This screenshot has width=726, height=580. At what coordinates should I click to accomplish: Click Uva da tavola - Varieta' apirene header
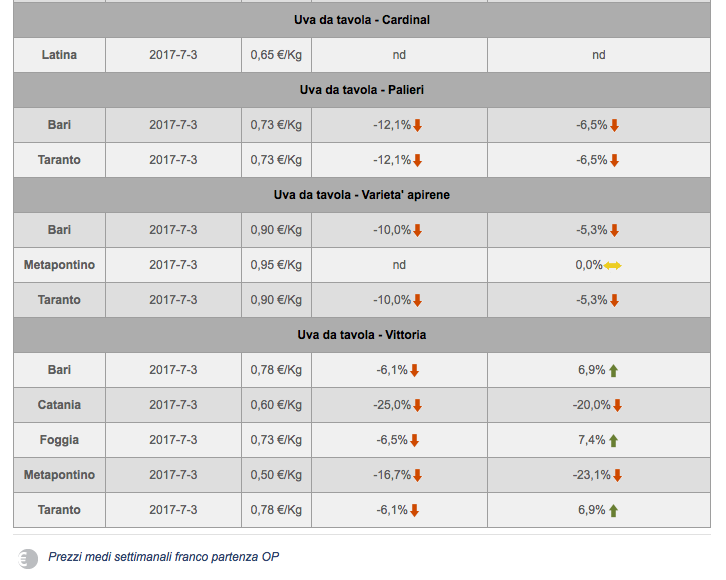coord(362,195)
